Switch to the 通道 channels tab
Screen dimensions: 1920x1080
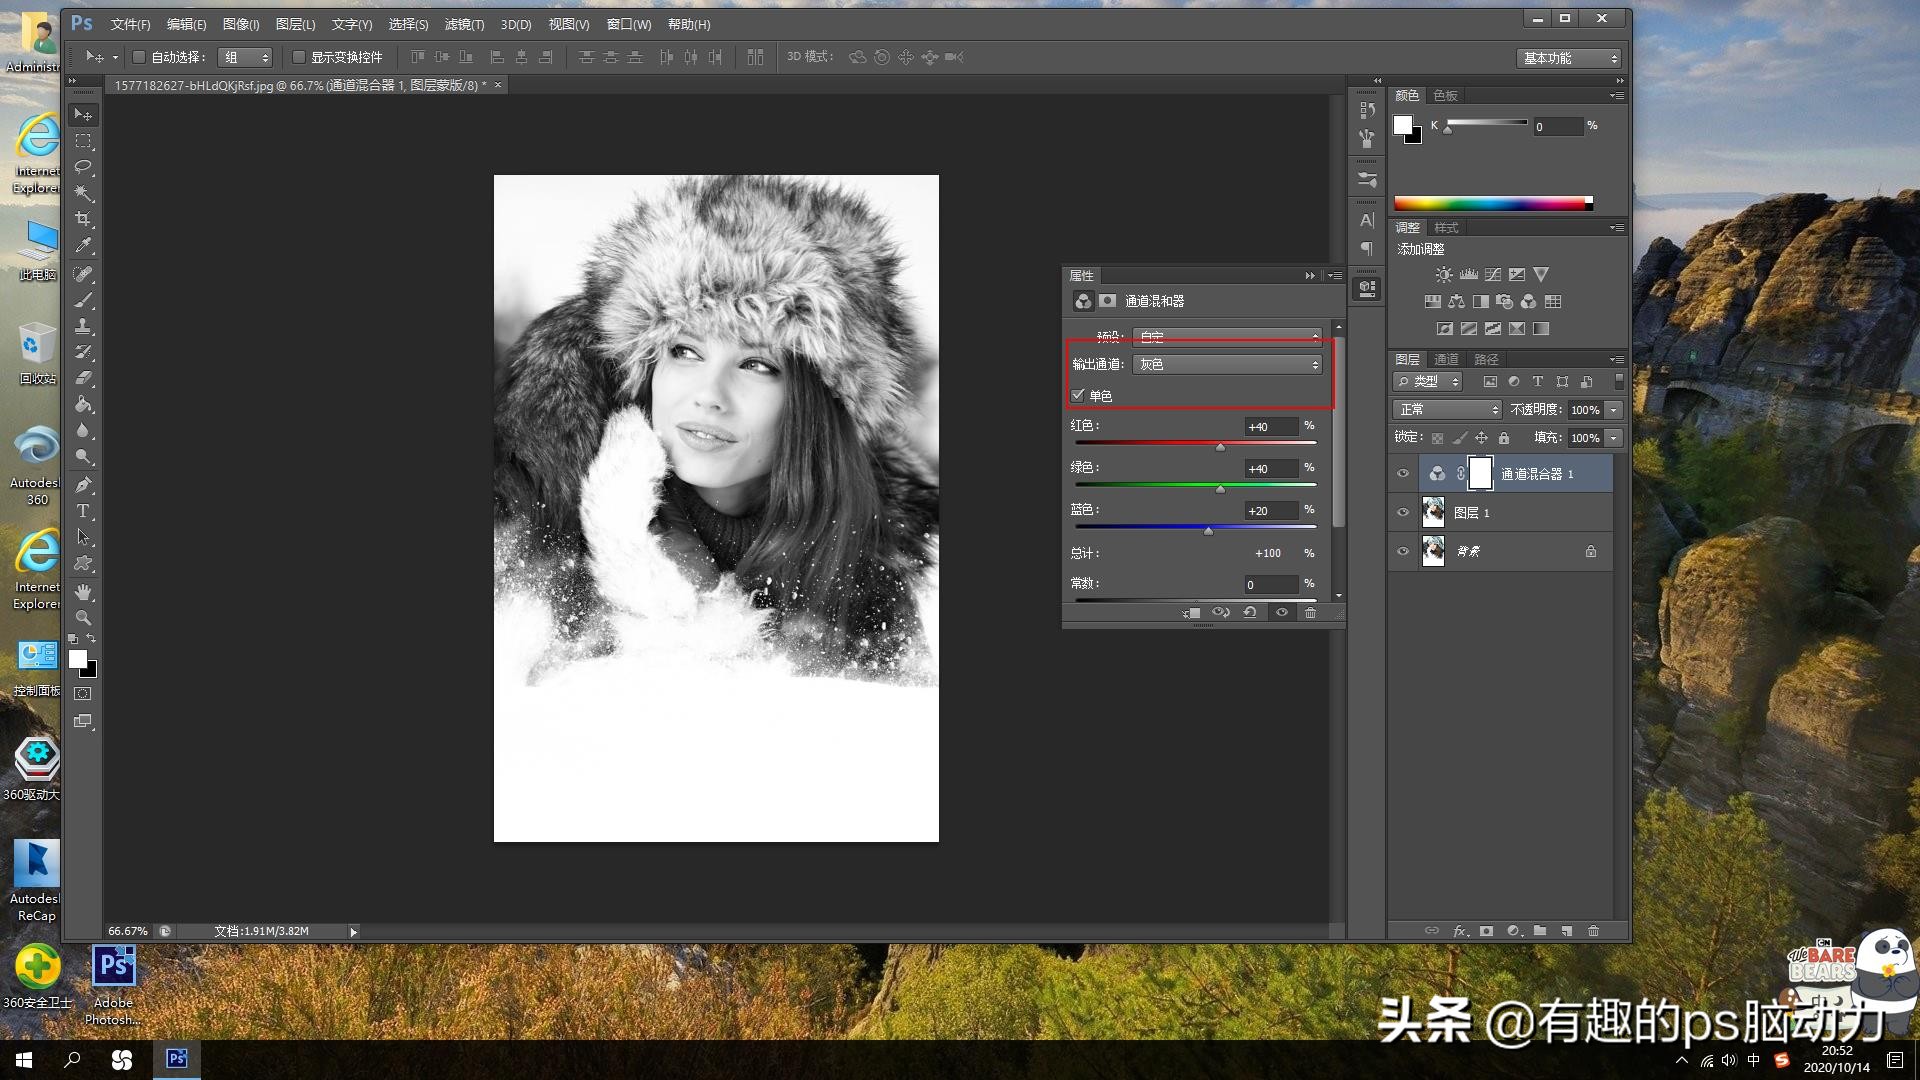point(1446,360)
